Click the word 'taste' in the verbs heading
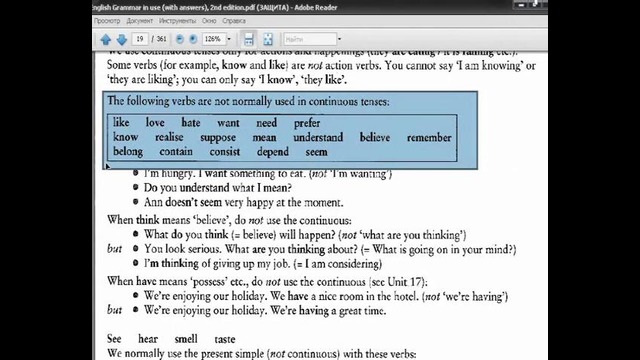Viewport: 640px width, 360px height. click(225, 339)
